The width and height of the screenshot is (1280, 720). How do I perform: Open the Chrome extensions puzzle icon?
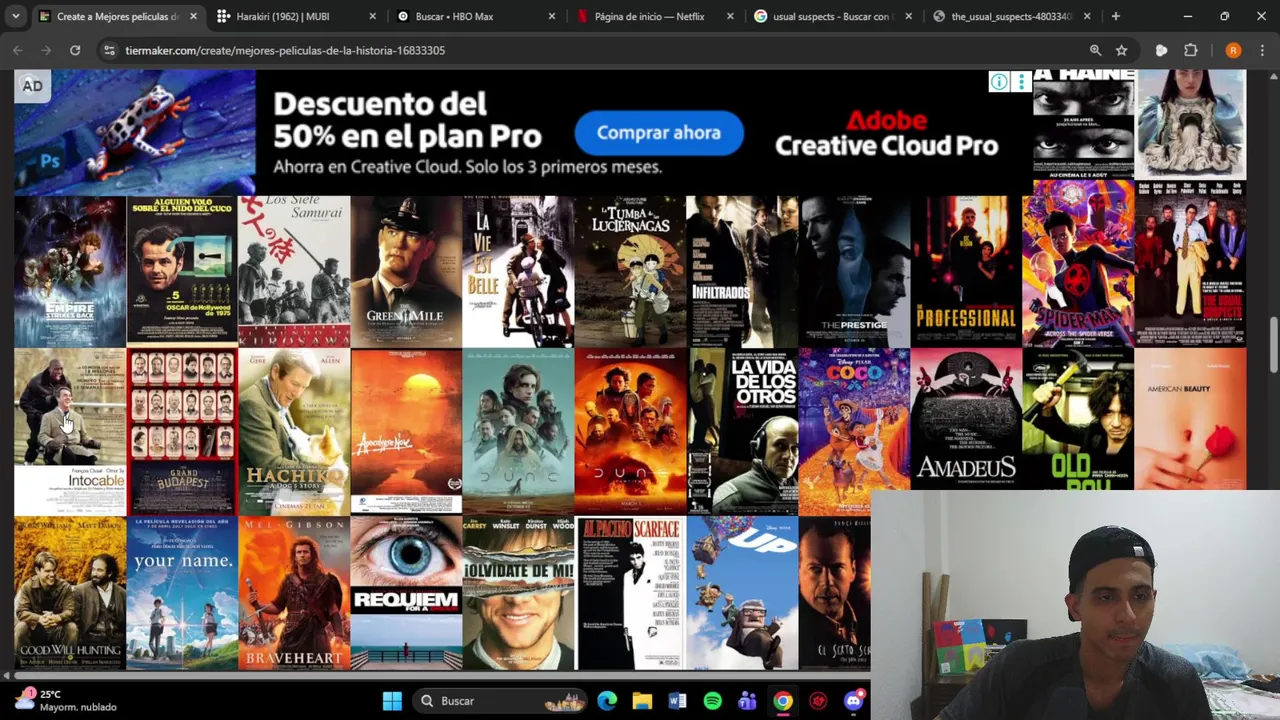click(1190, 50)
